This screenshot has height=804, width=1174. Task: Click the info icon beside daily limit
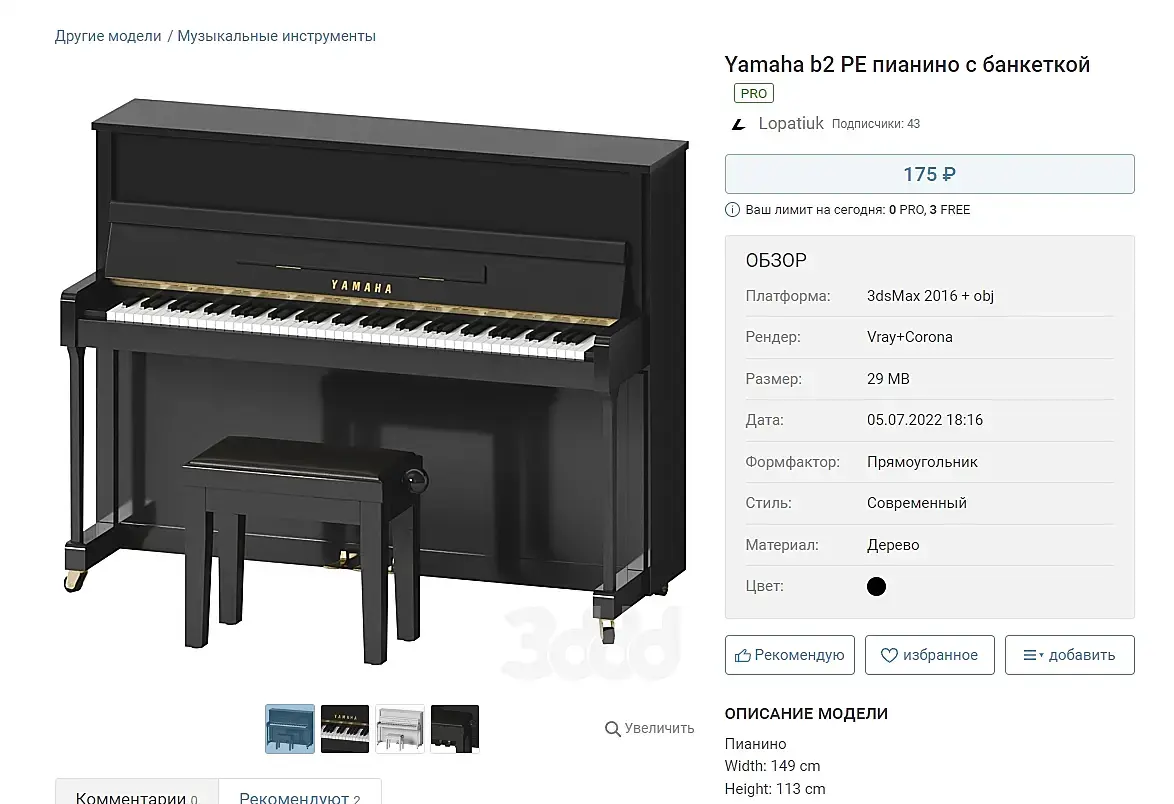[x=732, y=210]
